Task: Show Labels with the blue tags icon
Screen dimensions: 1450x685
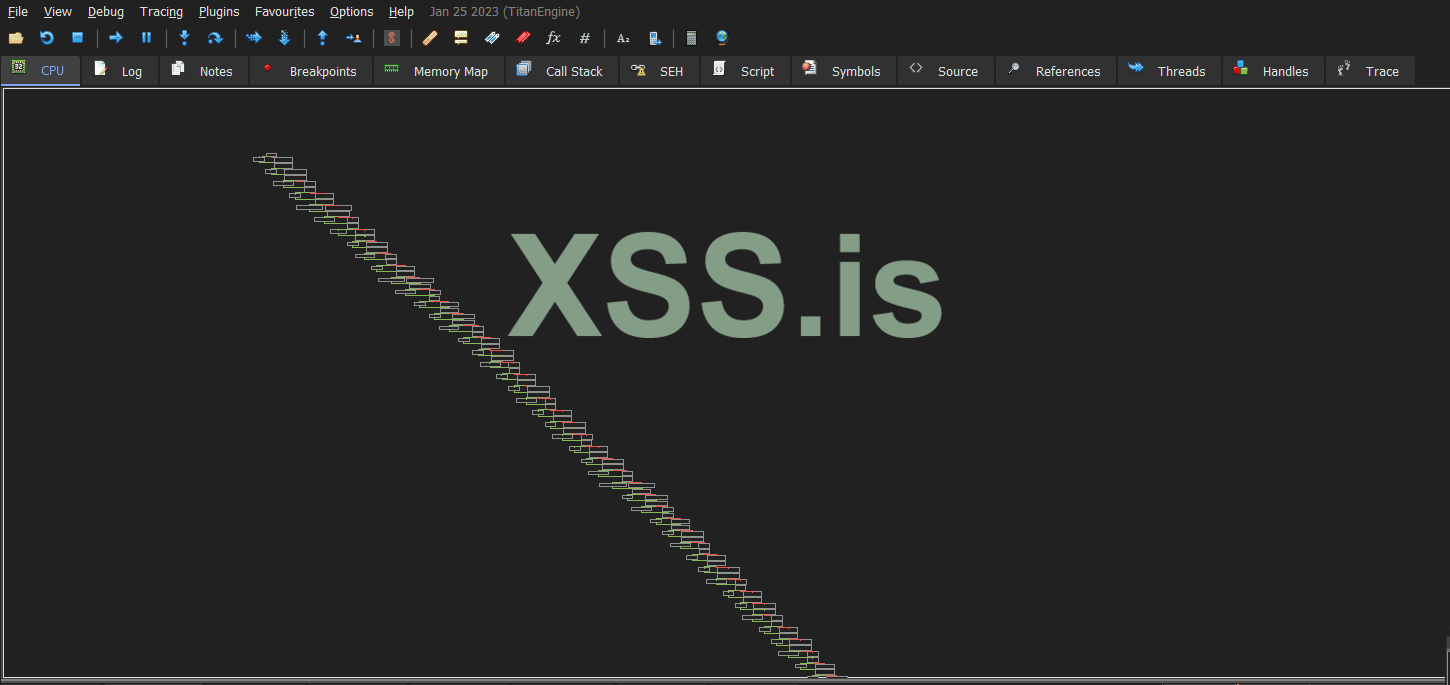Action: tap(492, 38)
